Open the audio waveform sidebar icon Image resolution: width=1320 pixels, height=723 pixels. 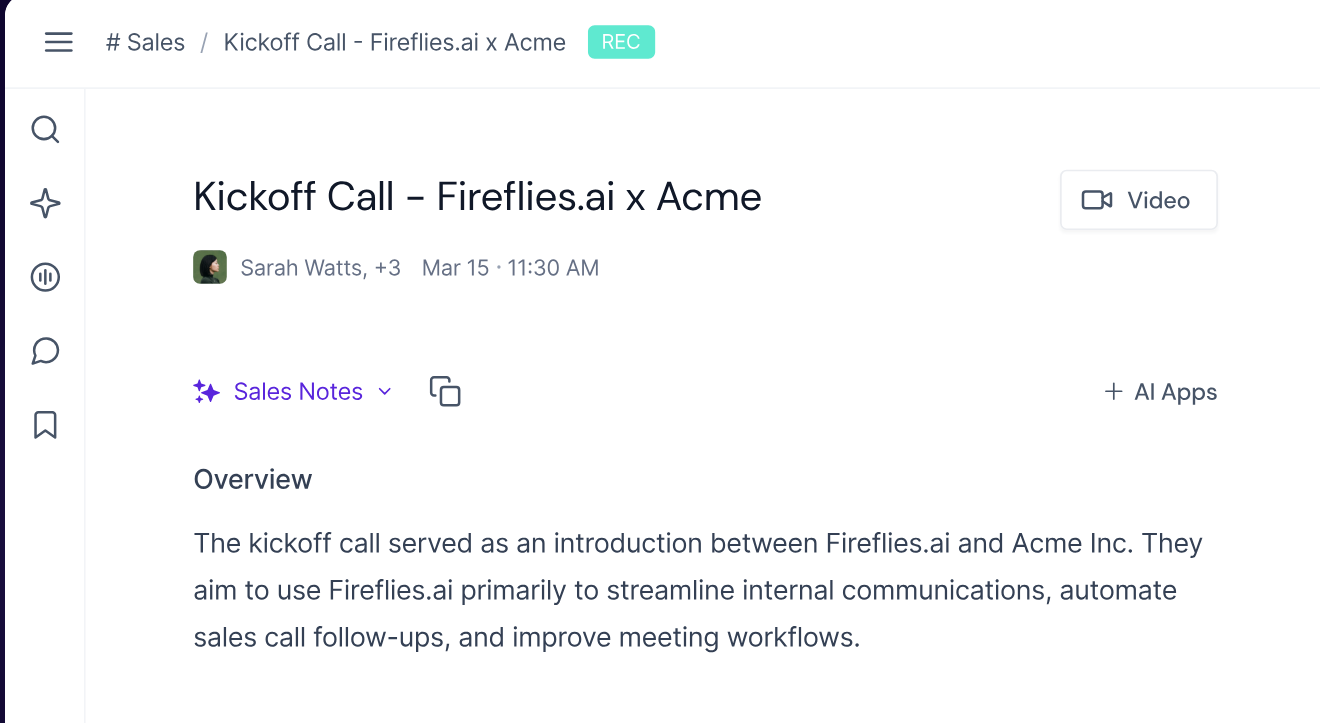coord(45,277)
